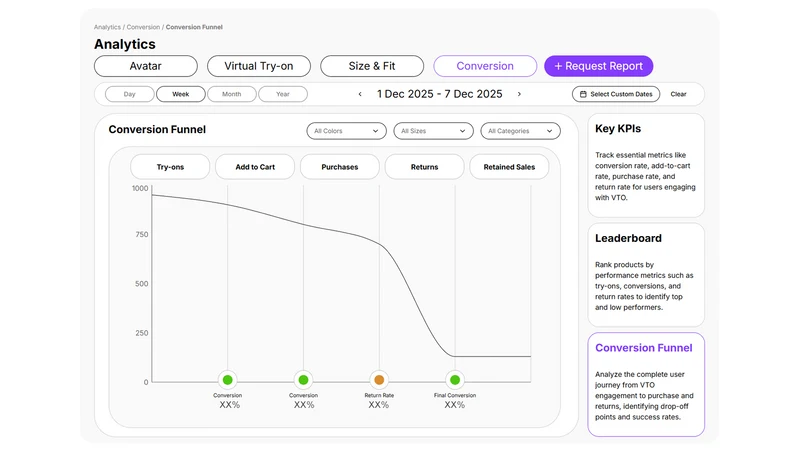Viewport: 800px width, 450px height.
Task: Click the Analytics page title
Action: coord(124,44)
